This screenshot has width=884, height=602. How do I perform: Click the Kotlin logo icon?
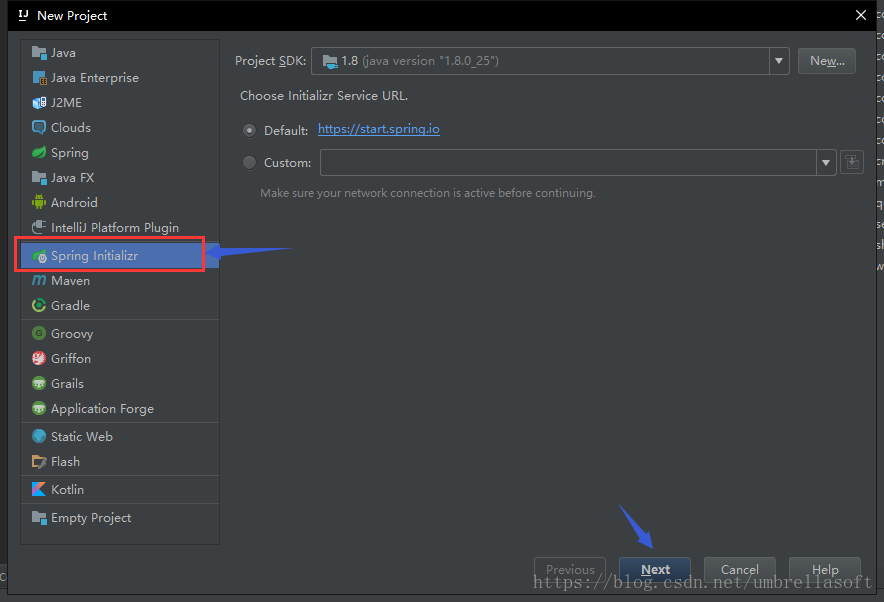(x=39, y=489)
